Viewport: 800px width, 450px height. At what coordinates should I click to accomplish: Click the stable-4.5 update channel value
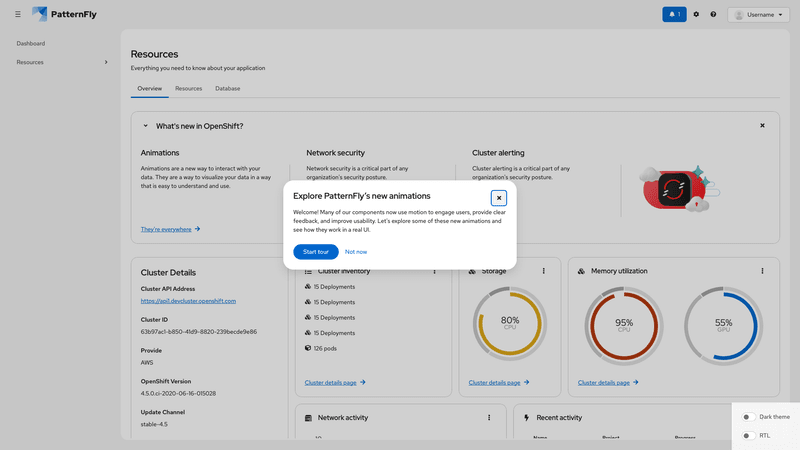coord(154,424)
